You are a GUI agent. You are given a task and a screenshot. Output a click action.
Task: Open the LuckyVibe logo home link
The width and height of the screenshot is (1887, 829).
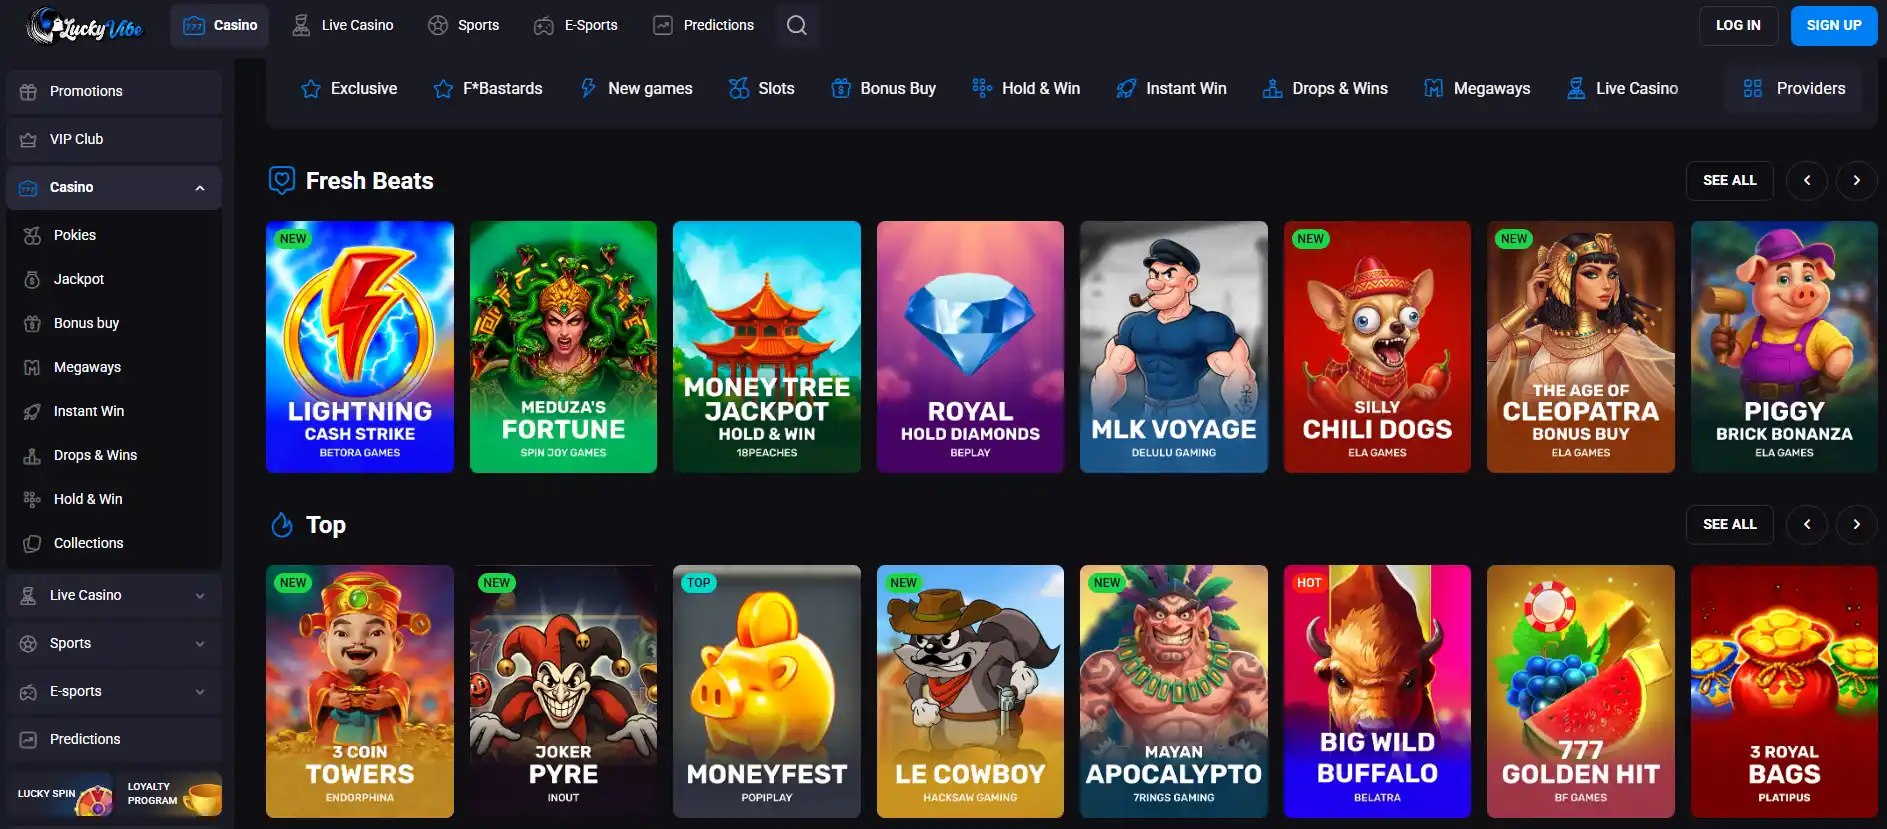click(85, 26)
